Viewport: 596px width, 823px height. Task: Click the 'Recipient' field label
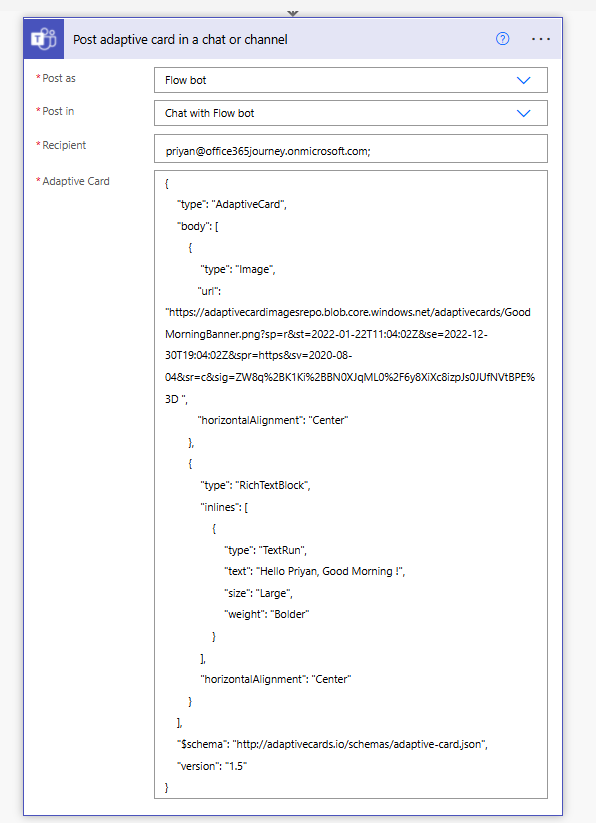click(x=63, y=145)
